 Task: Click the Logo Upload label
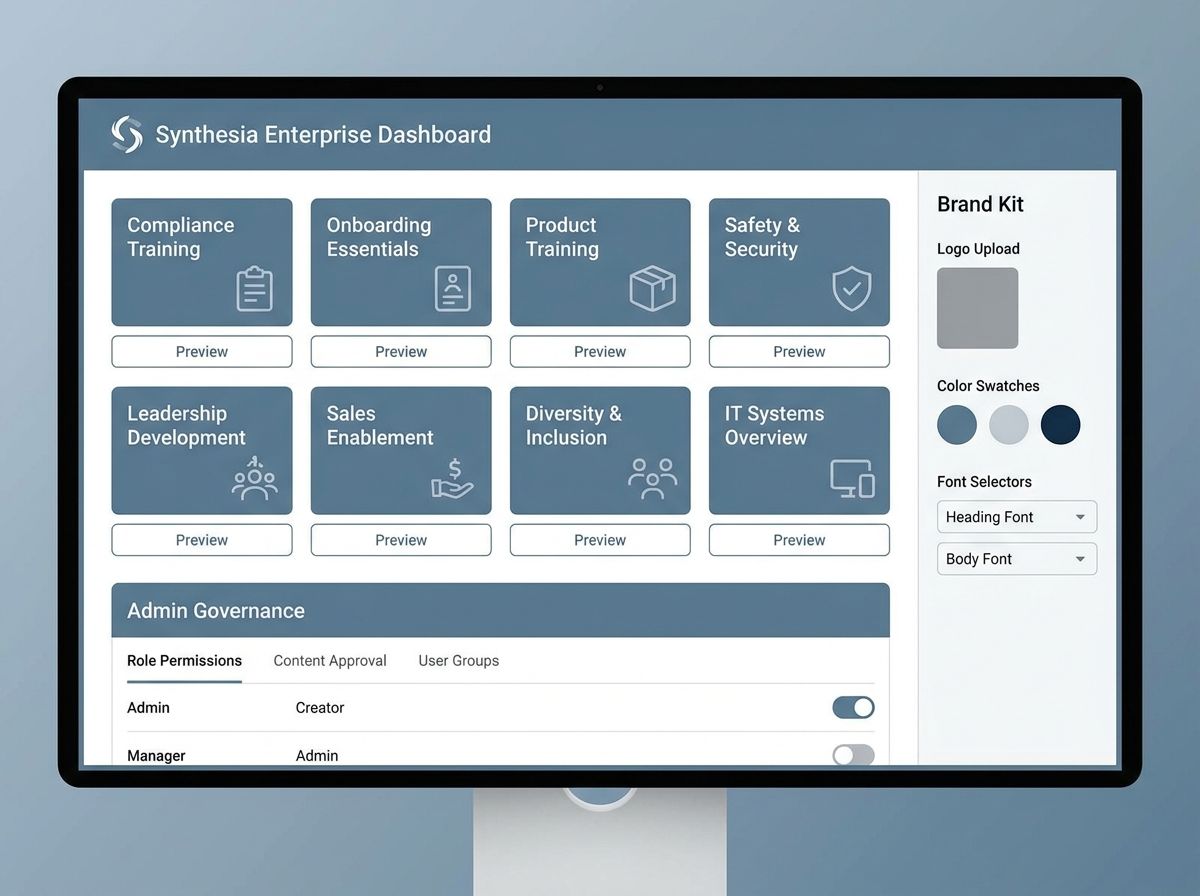click(978, 249)
